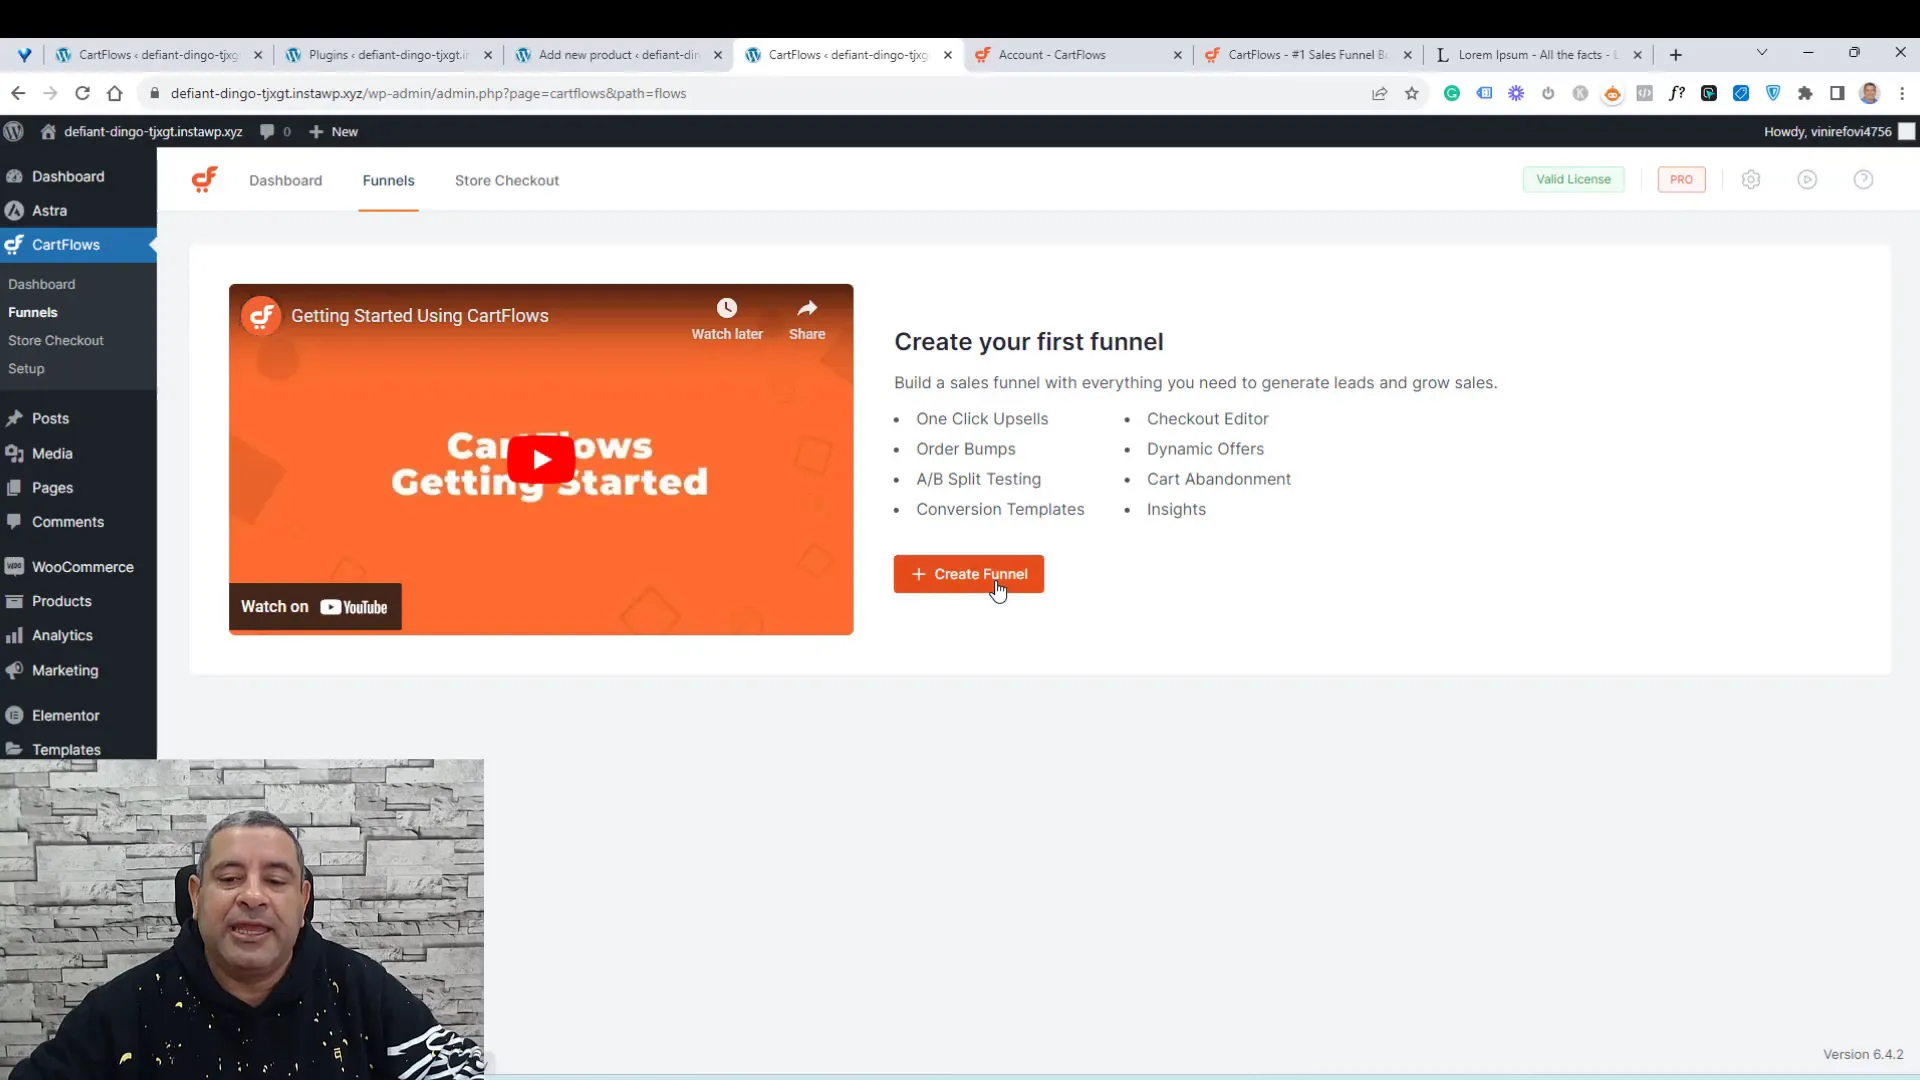The height and width of the screenshot is (1080, 1920).
Task: Select Setup under CartFlows sidebar
Action: [x=26, y=368]
